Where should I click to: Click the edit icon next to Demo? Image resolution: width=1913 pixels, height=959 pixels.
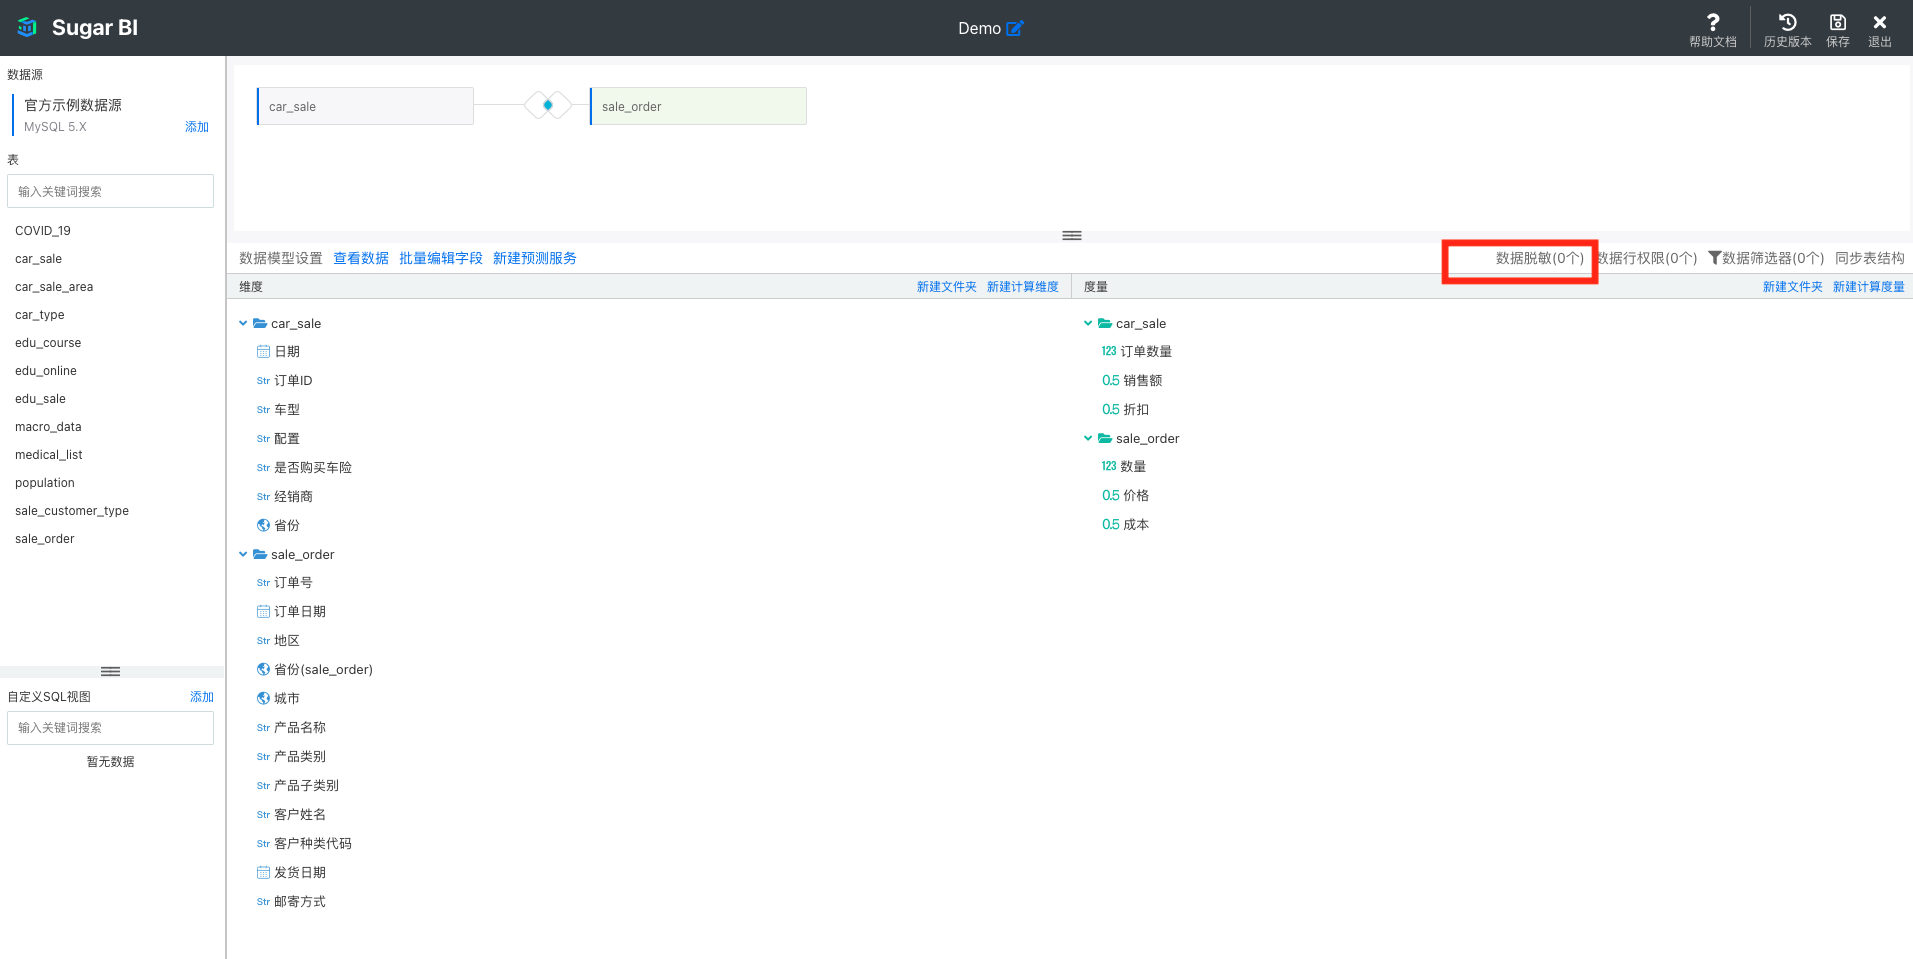coord(1015,28)
